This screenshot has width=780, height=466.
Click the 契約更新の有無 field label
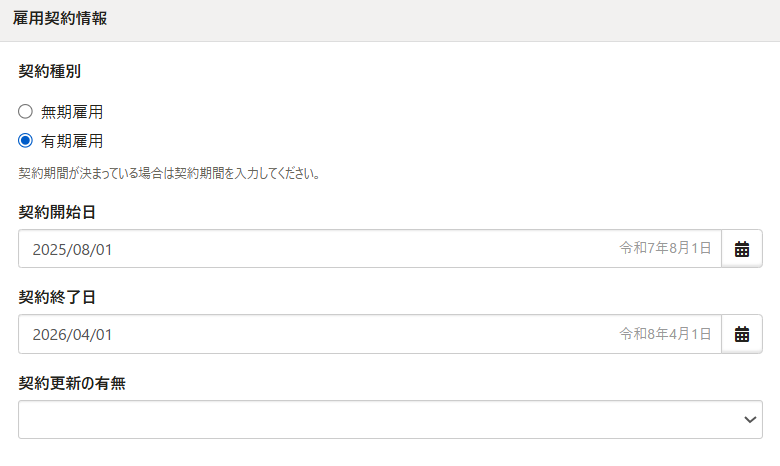(x=72, y=383)
